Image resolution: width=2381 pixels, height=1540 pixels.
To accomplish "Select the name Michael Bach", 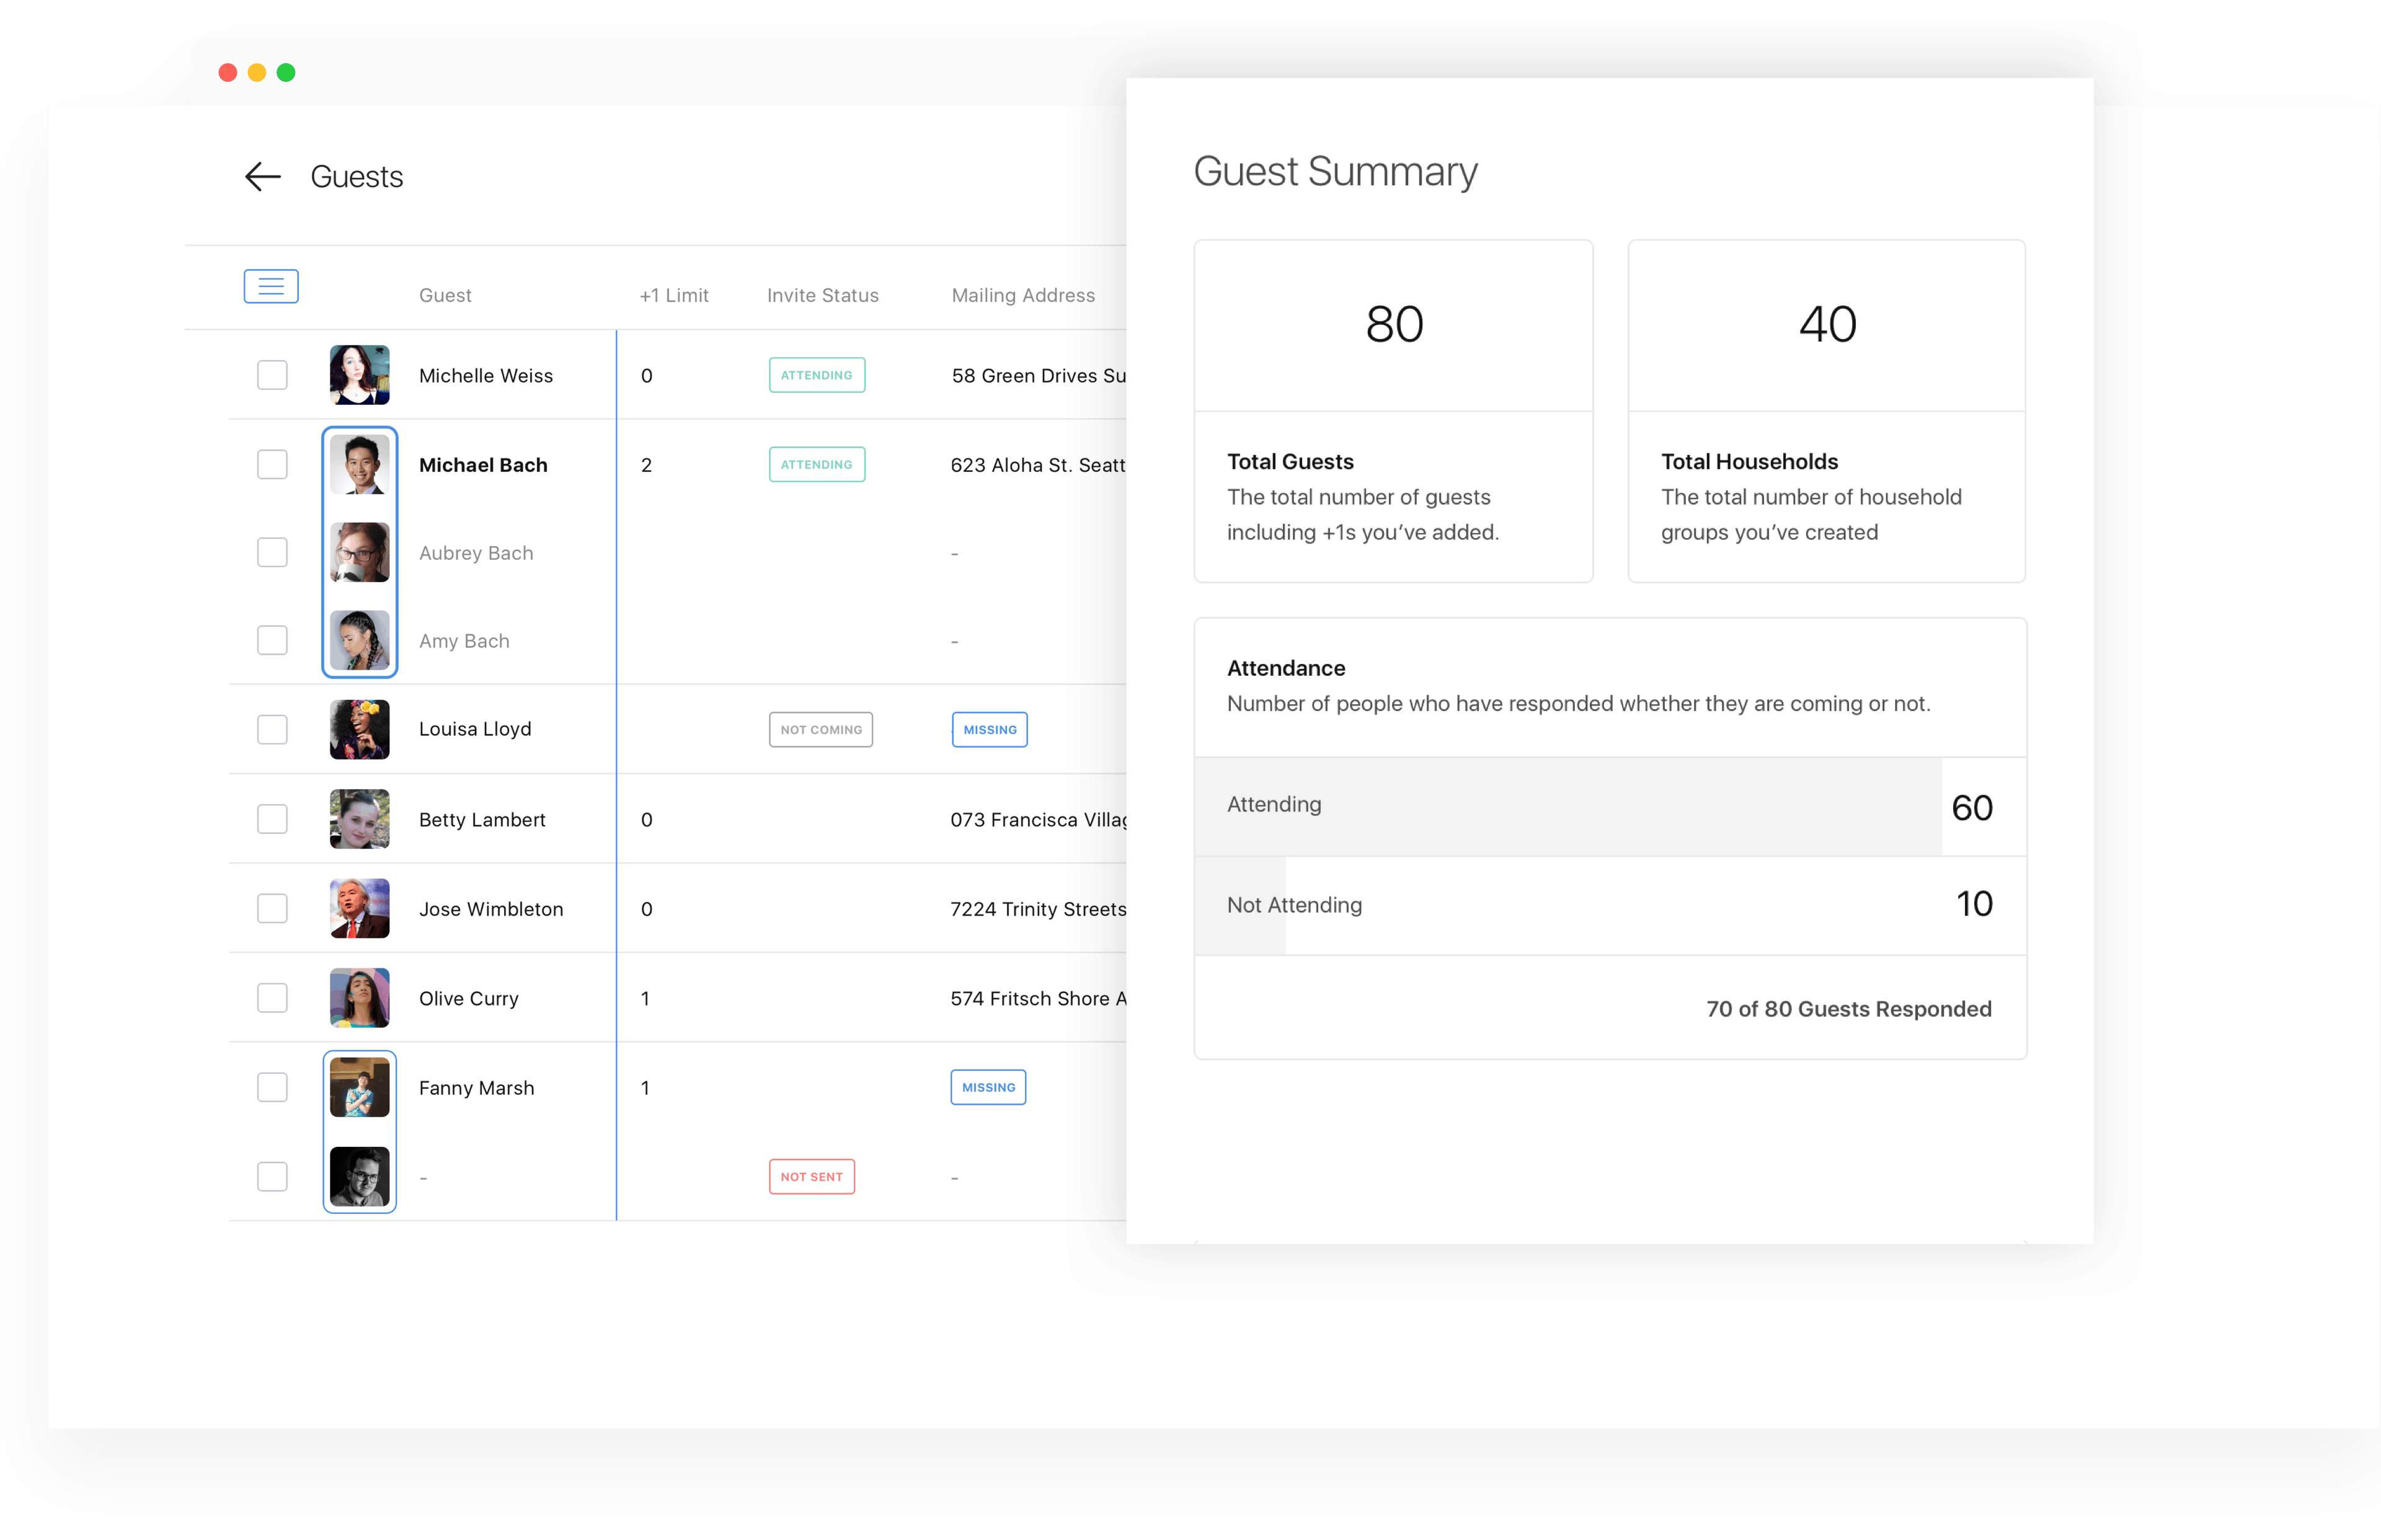I will click(x=483, y=464).
